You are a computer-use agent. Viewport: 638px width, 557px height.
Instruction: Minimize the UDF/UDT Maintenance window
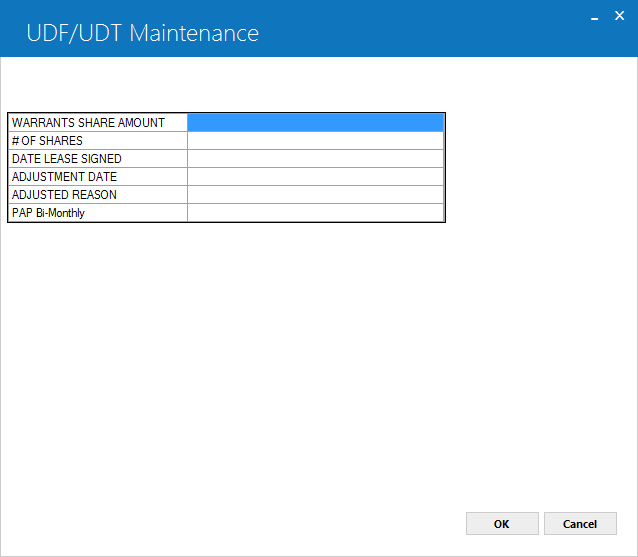click(594, 17)
